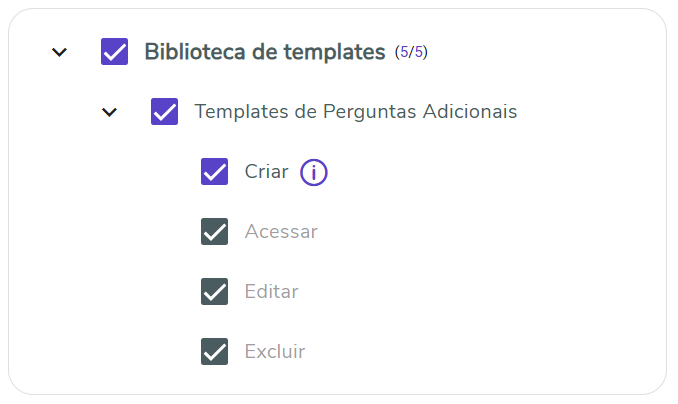This screenshot has width=678, height=404.
Task: Click the purple checkmark beside Criar
Action: (x=215, y=172)
